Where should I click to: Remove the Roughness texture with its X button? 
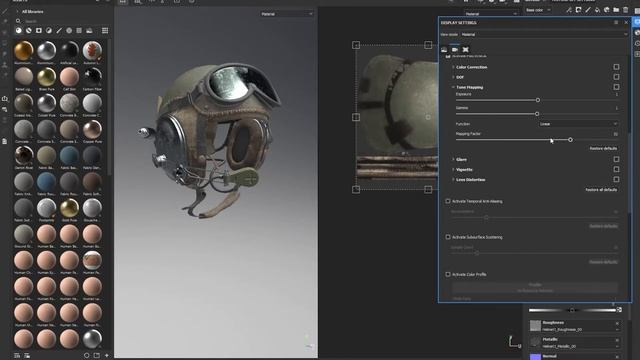point(617,323)
